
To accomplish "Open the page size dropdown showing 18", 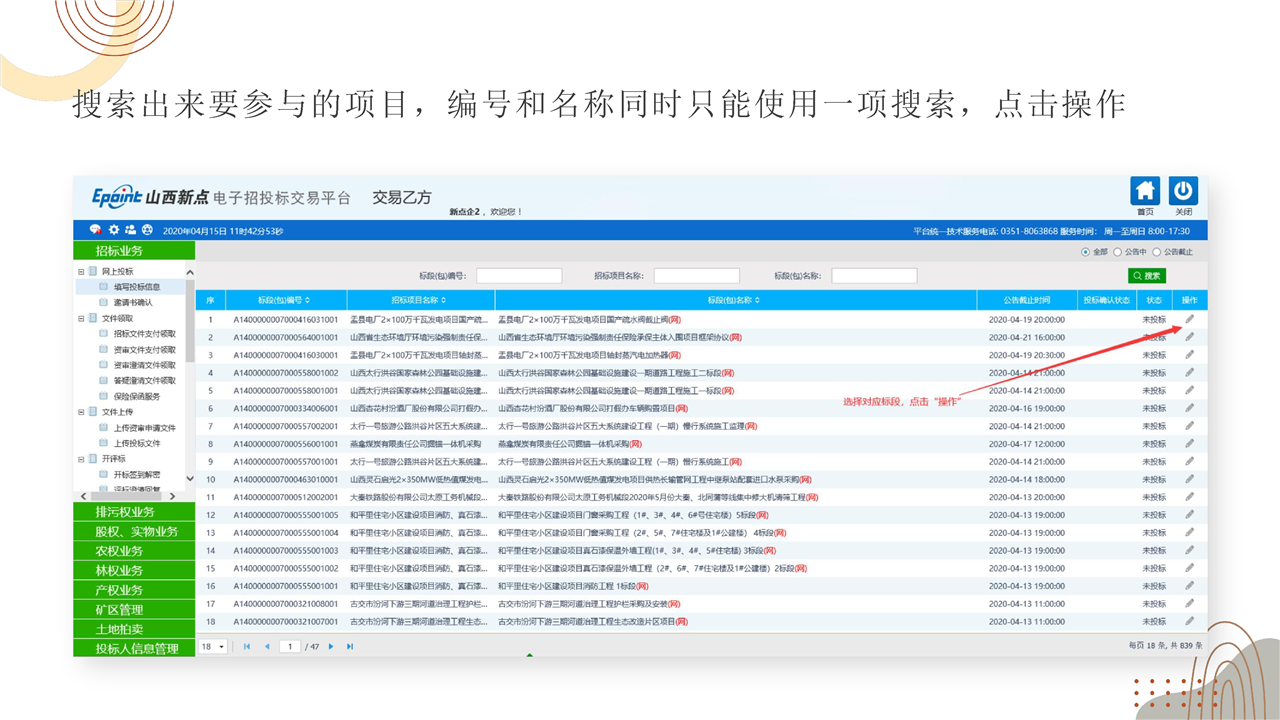I will (213, 647).
